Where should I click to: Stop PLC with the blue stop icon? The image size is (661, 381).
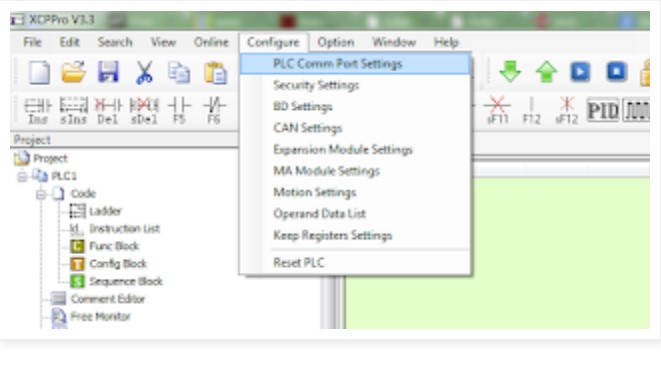617,72
